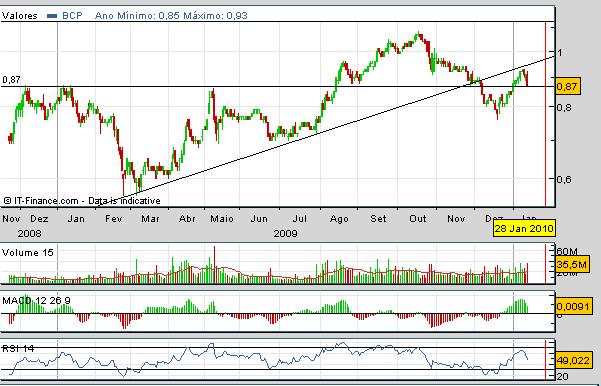The image size is (601, 386).
Task: Click the 0,8 price axis value
Action: coord(564,107)
